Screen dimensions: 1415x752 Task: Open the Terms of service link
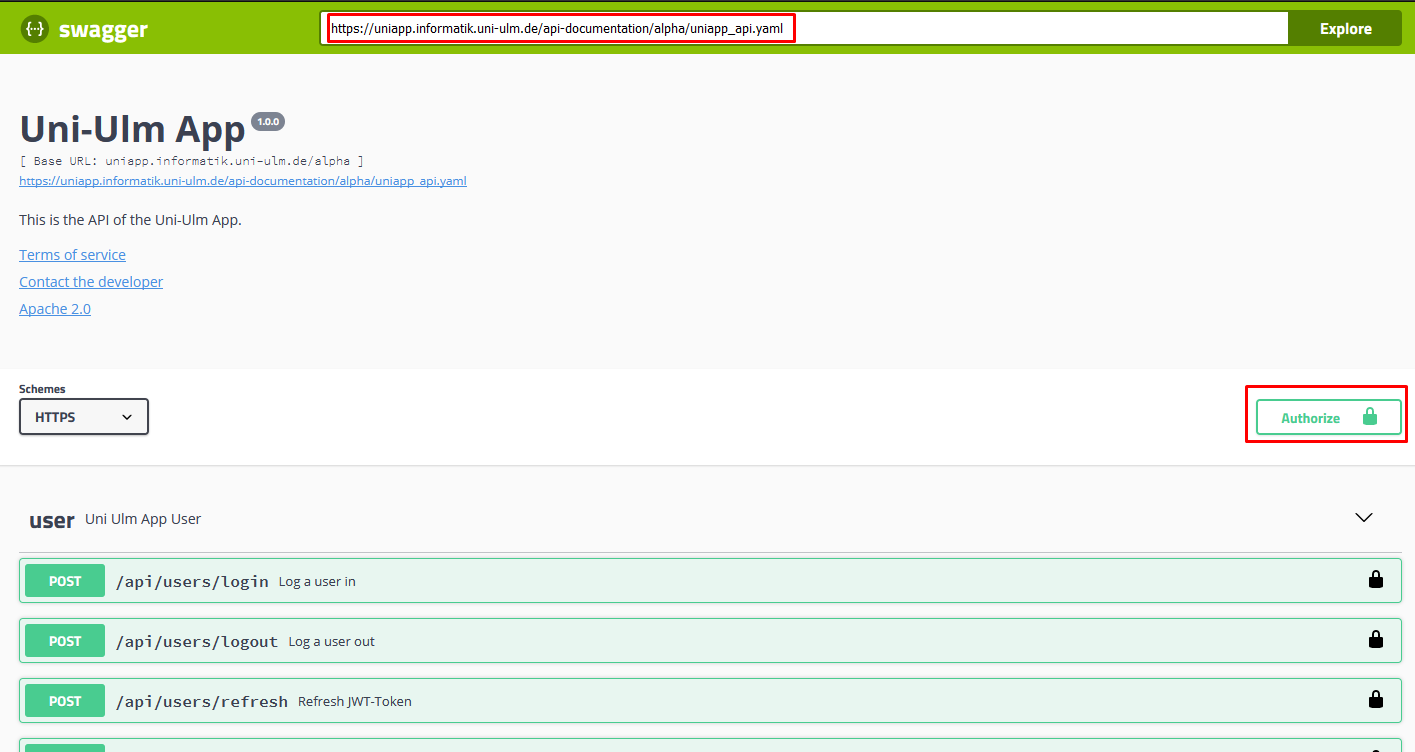[72, 255]
